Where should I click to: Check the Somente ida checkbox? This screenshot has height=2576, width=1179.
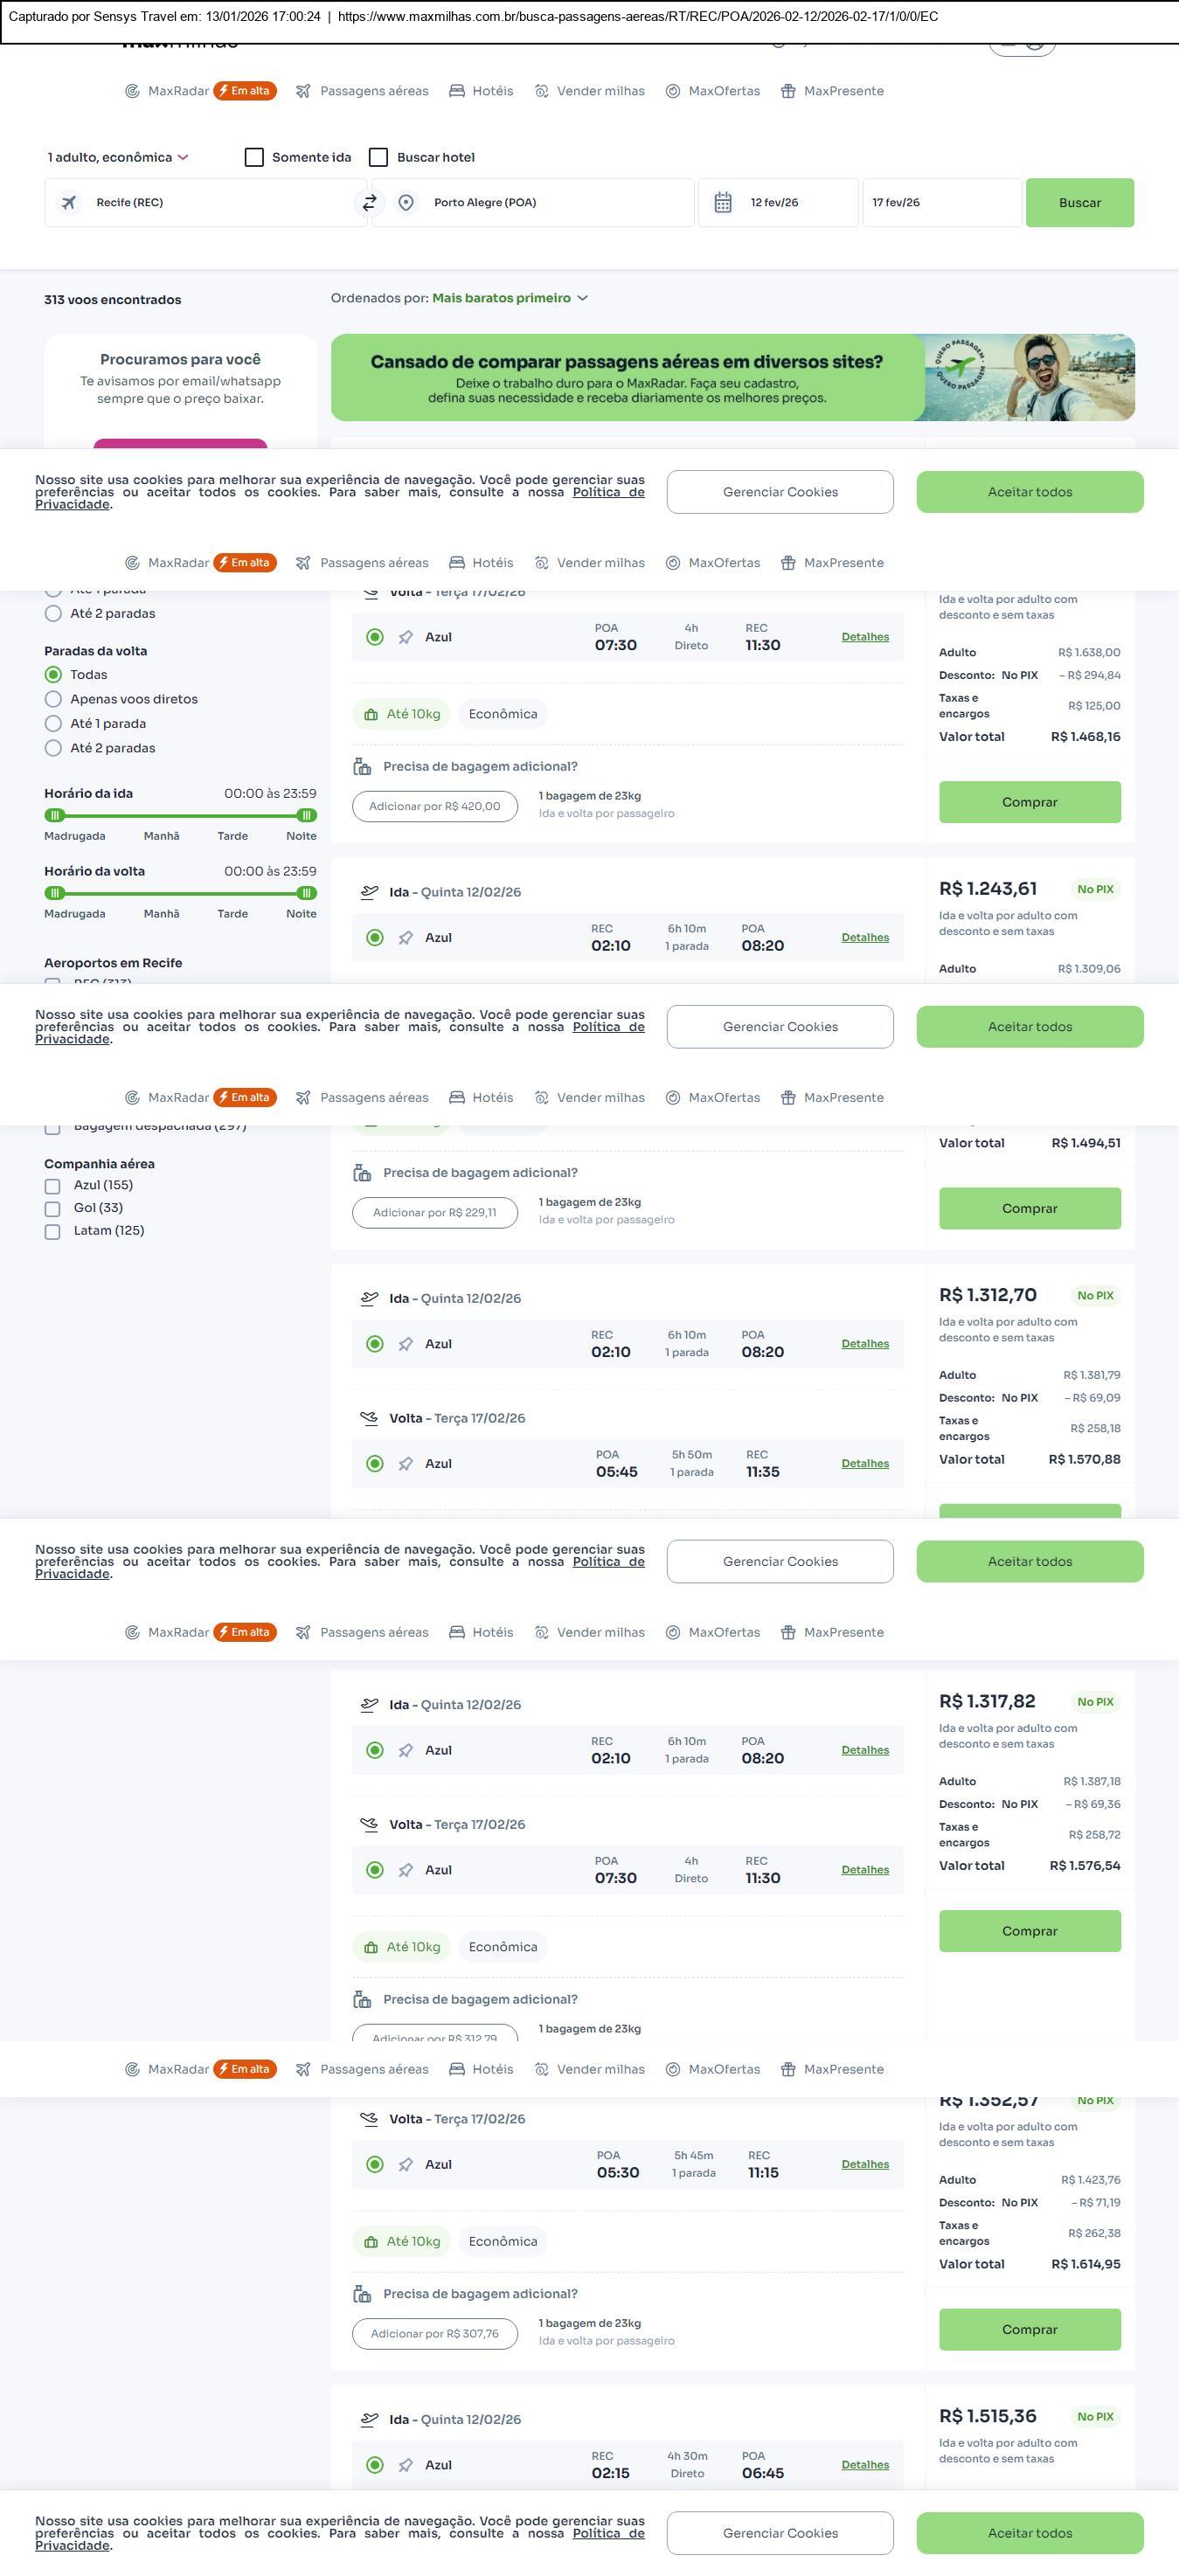click(x=255, y=157)
